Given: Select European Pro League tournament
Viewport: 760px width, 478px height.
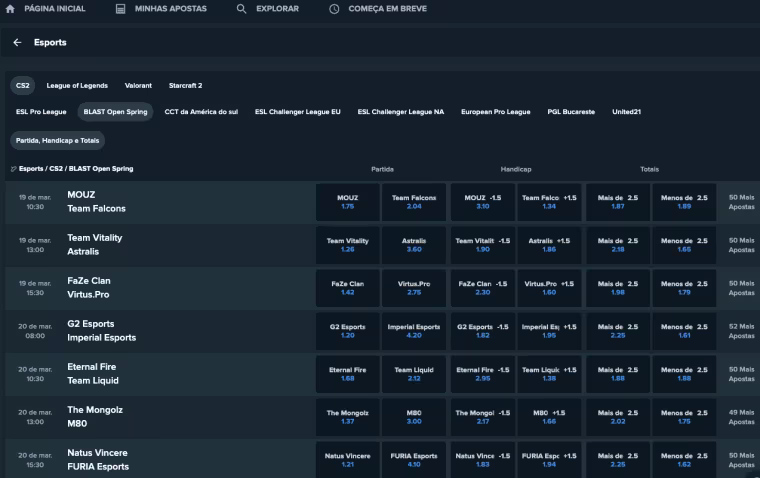Looking at the screenshot, I should pyautogui.click(x=495, y=112).
